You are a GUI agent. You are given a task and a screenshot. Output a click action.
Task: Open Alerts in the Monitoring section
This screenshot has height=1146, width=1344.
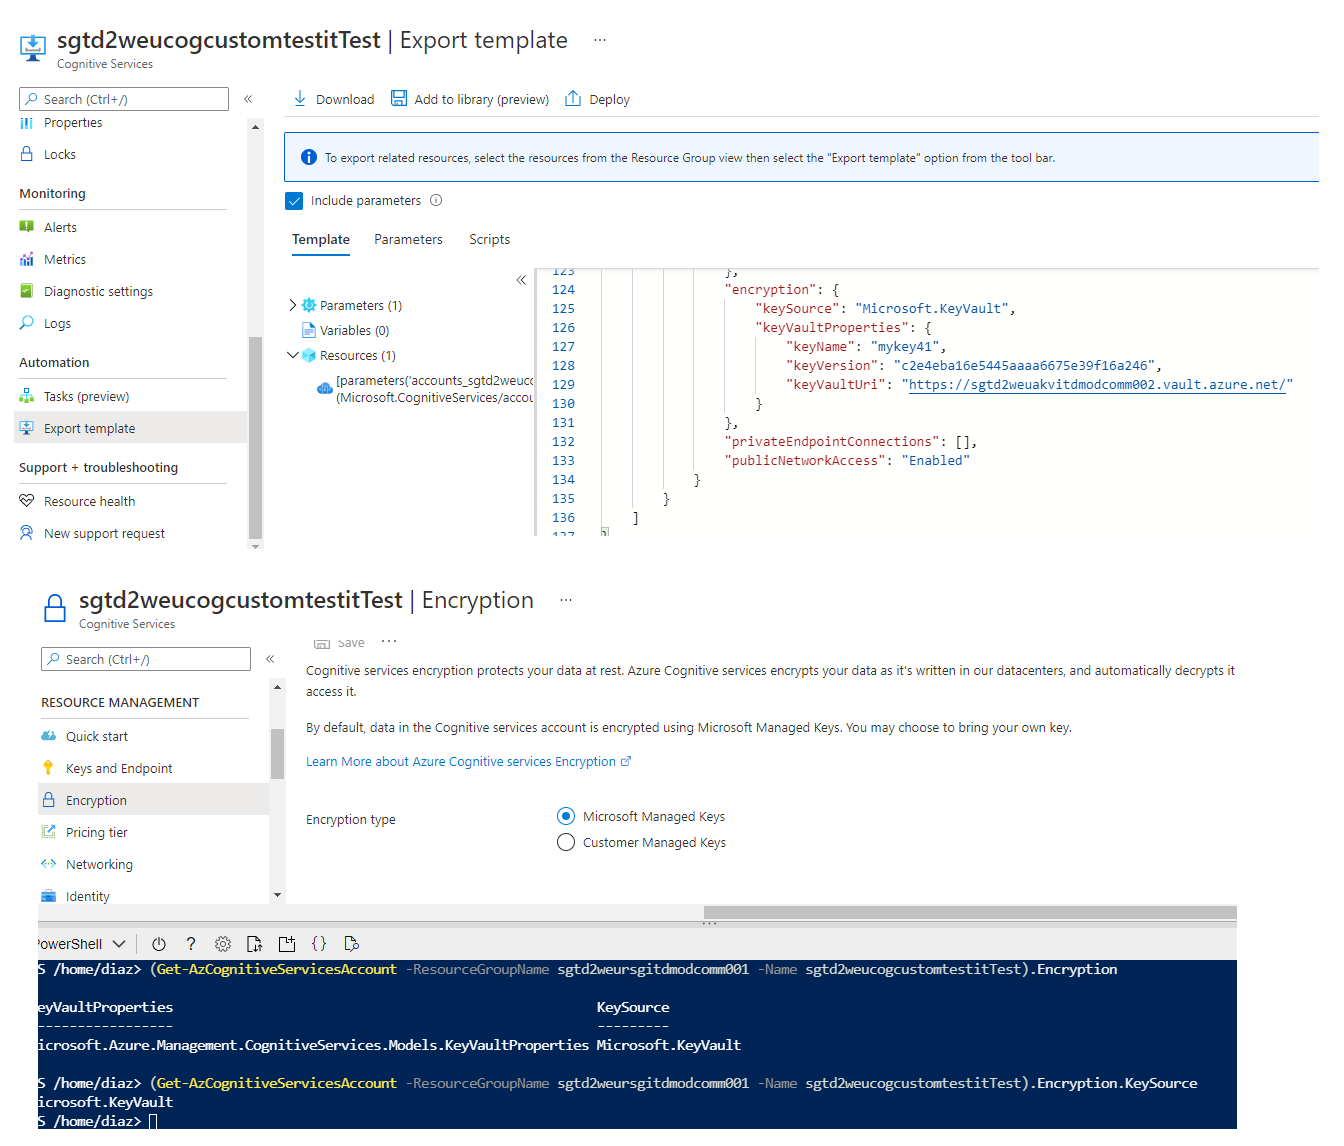60,227
